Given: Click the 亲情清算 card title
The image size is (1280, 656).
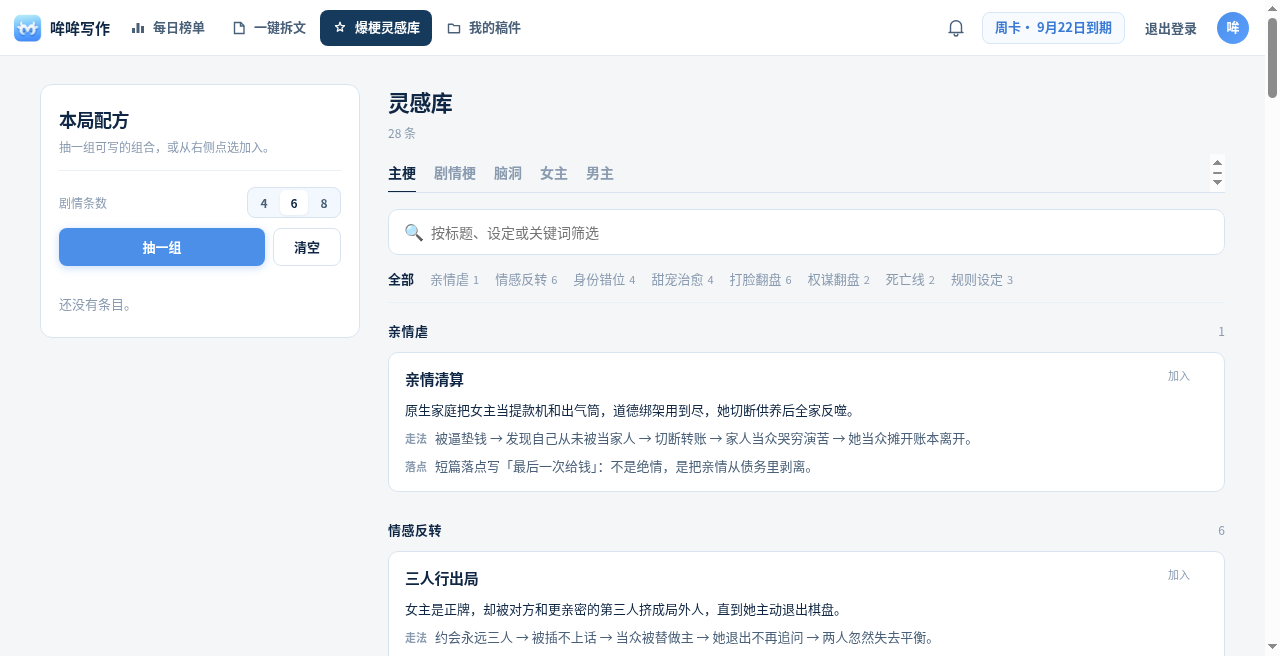Looking at the screenshot, I should (x=434, y=380).
